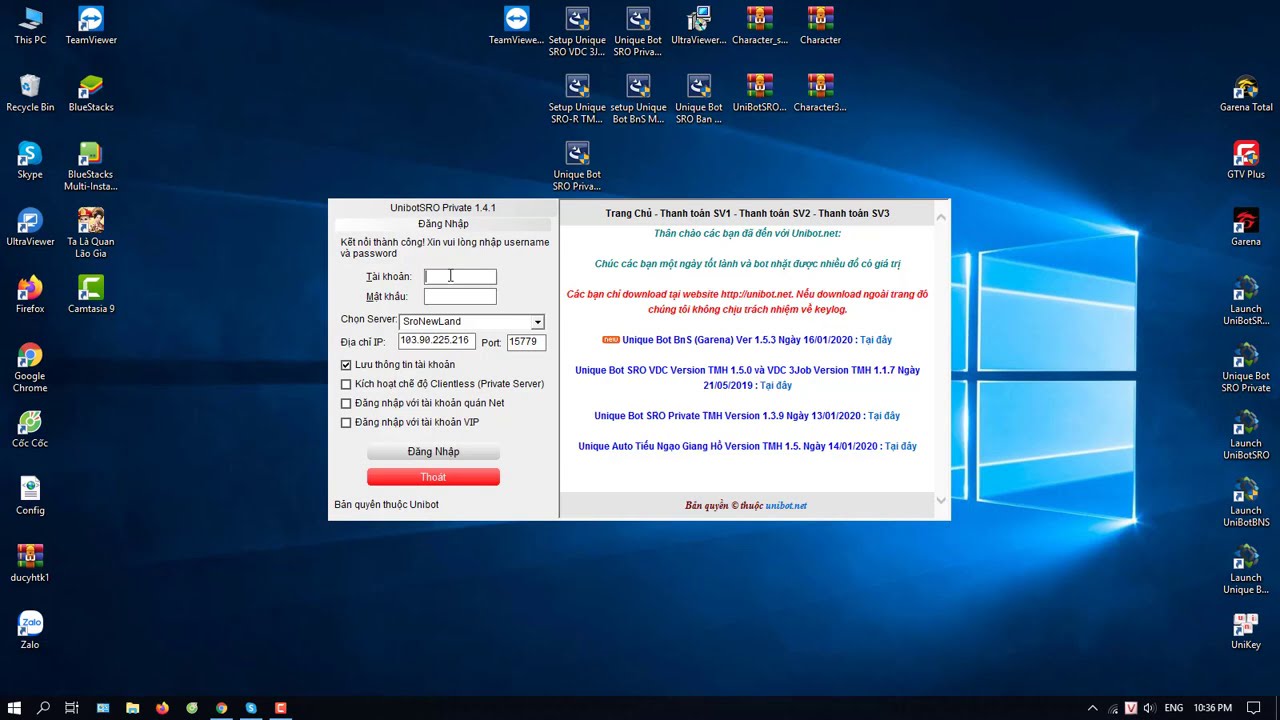Switch the ENG input language indicator
The width and height of the screenshot is (1280, 720).
[x=1174, y=708]
